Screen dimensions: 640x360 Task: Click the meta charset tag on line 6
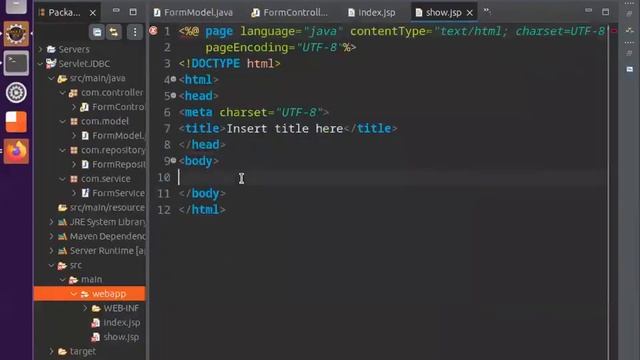click(253, 112)
